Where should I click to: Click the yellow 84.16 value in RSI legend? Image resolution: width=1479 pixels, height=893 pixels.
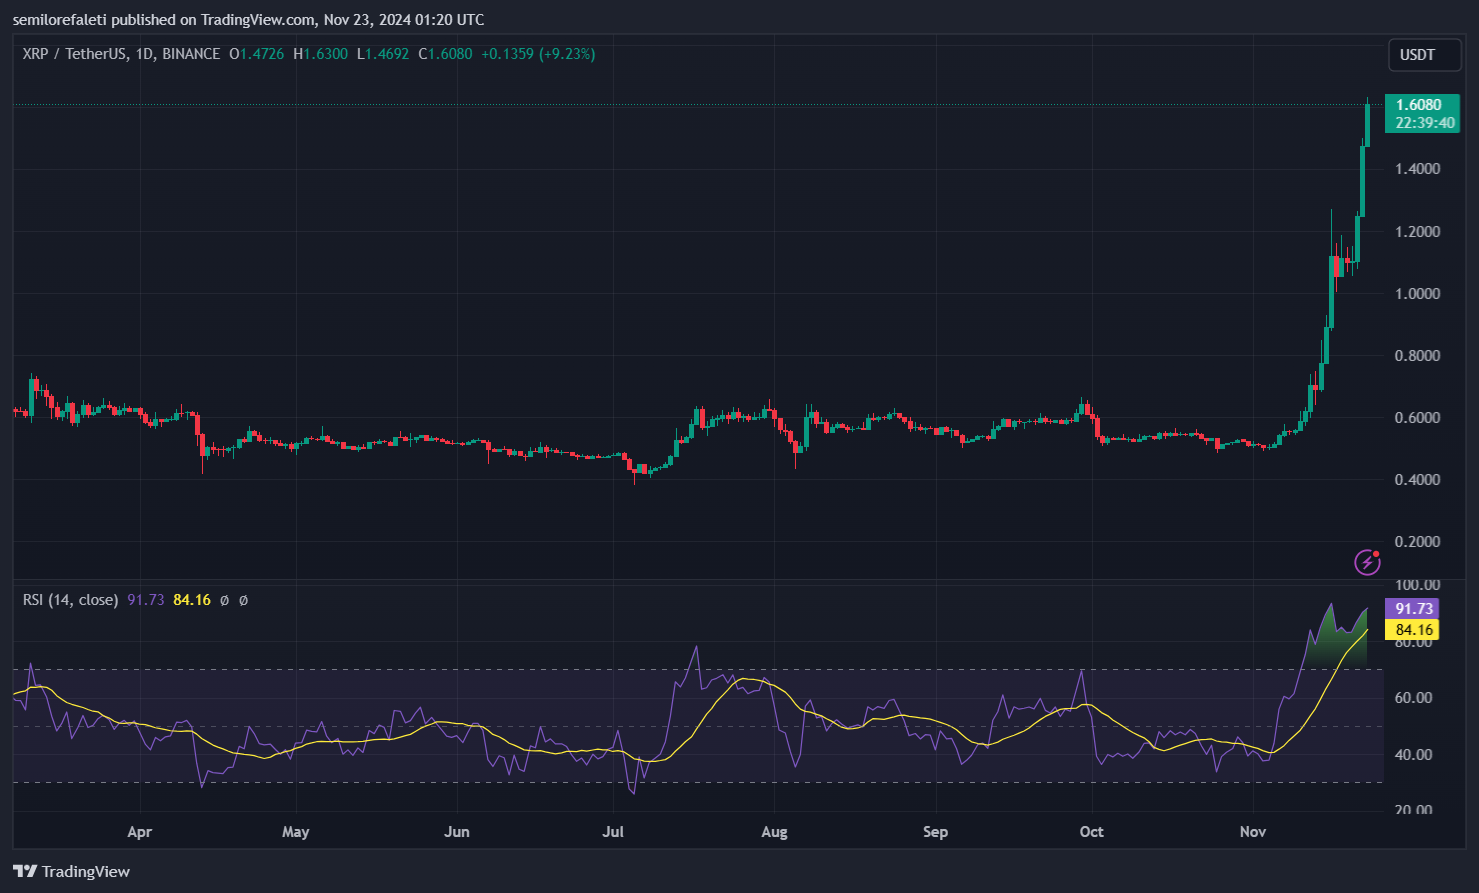(x=192, y=600)
